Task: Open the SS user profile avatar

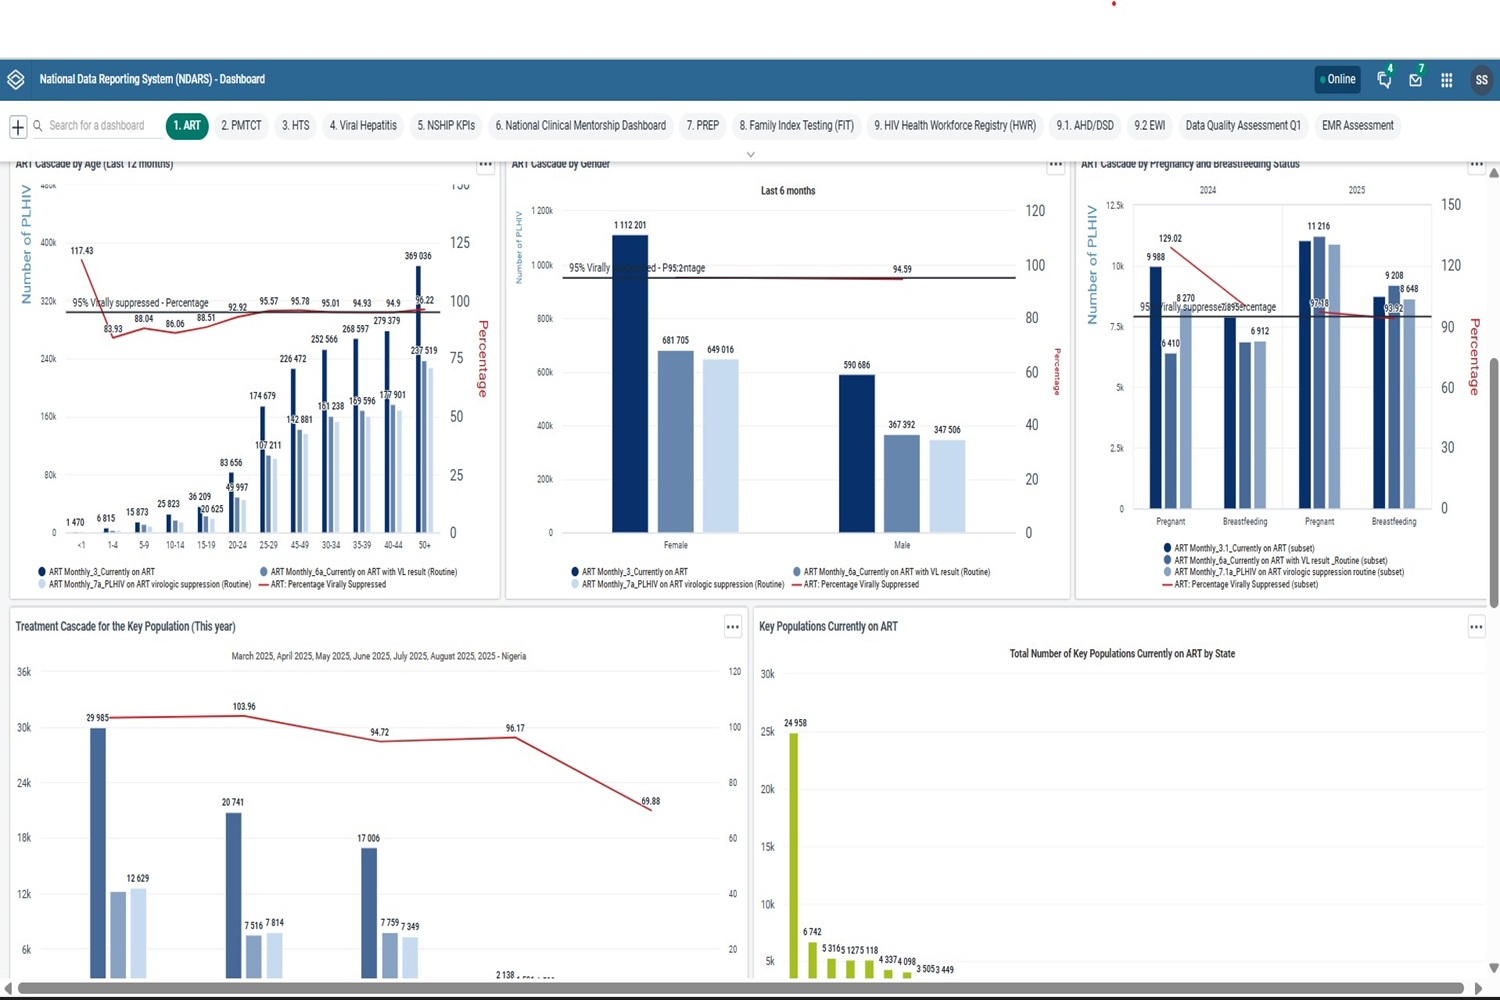Action: click(x=1481, y=80)
